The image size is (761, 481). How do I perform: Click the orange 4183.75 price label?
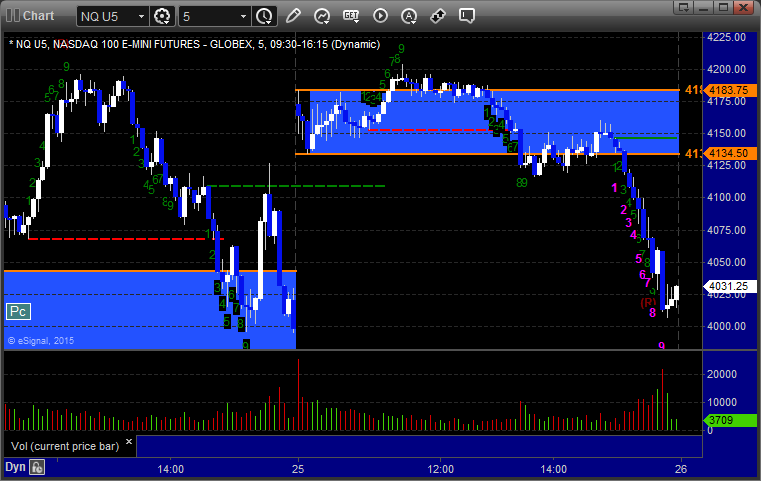point(731,90)
